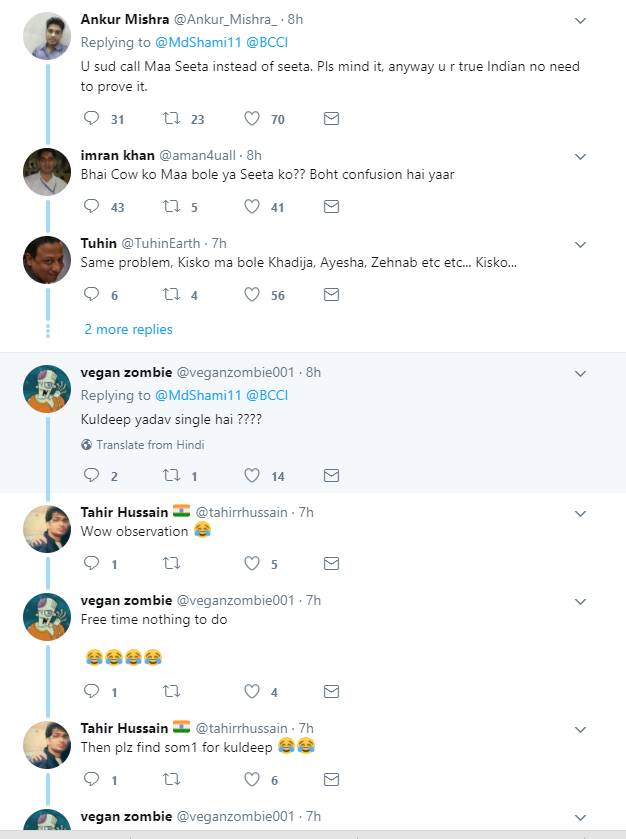Open more options for Ankur Mishra's tweet
This screenshot has width=626, height=839.
(580, 20)
